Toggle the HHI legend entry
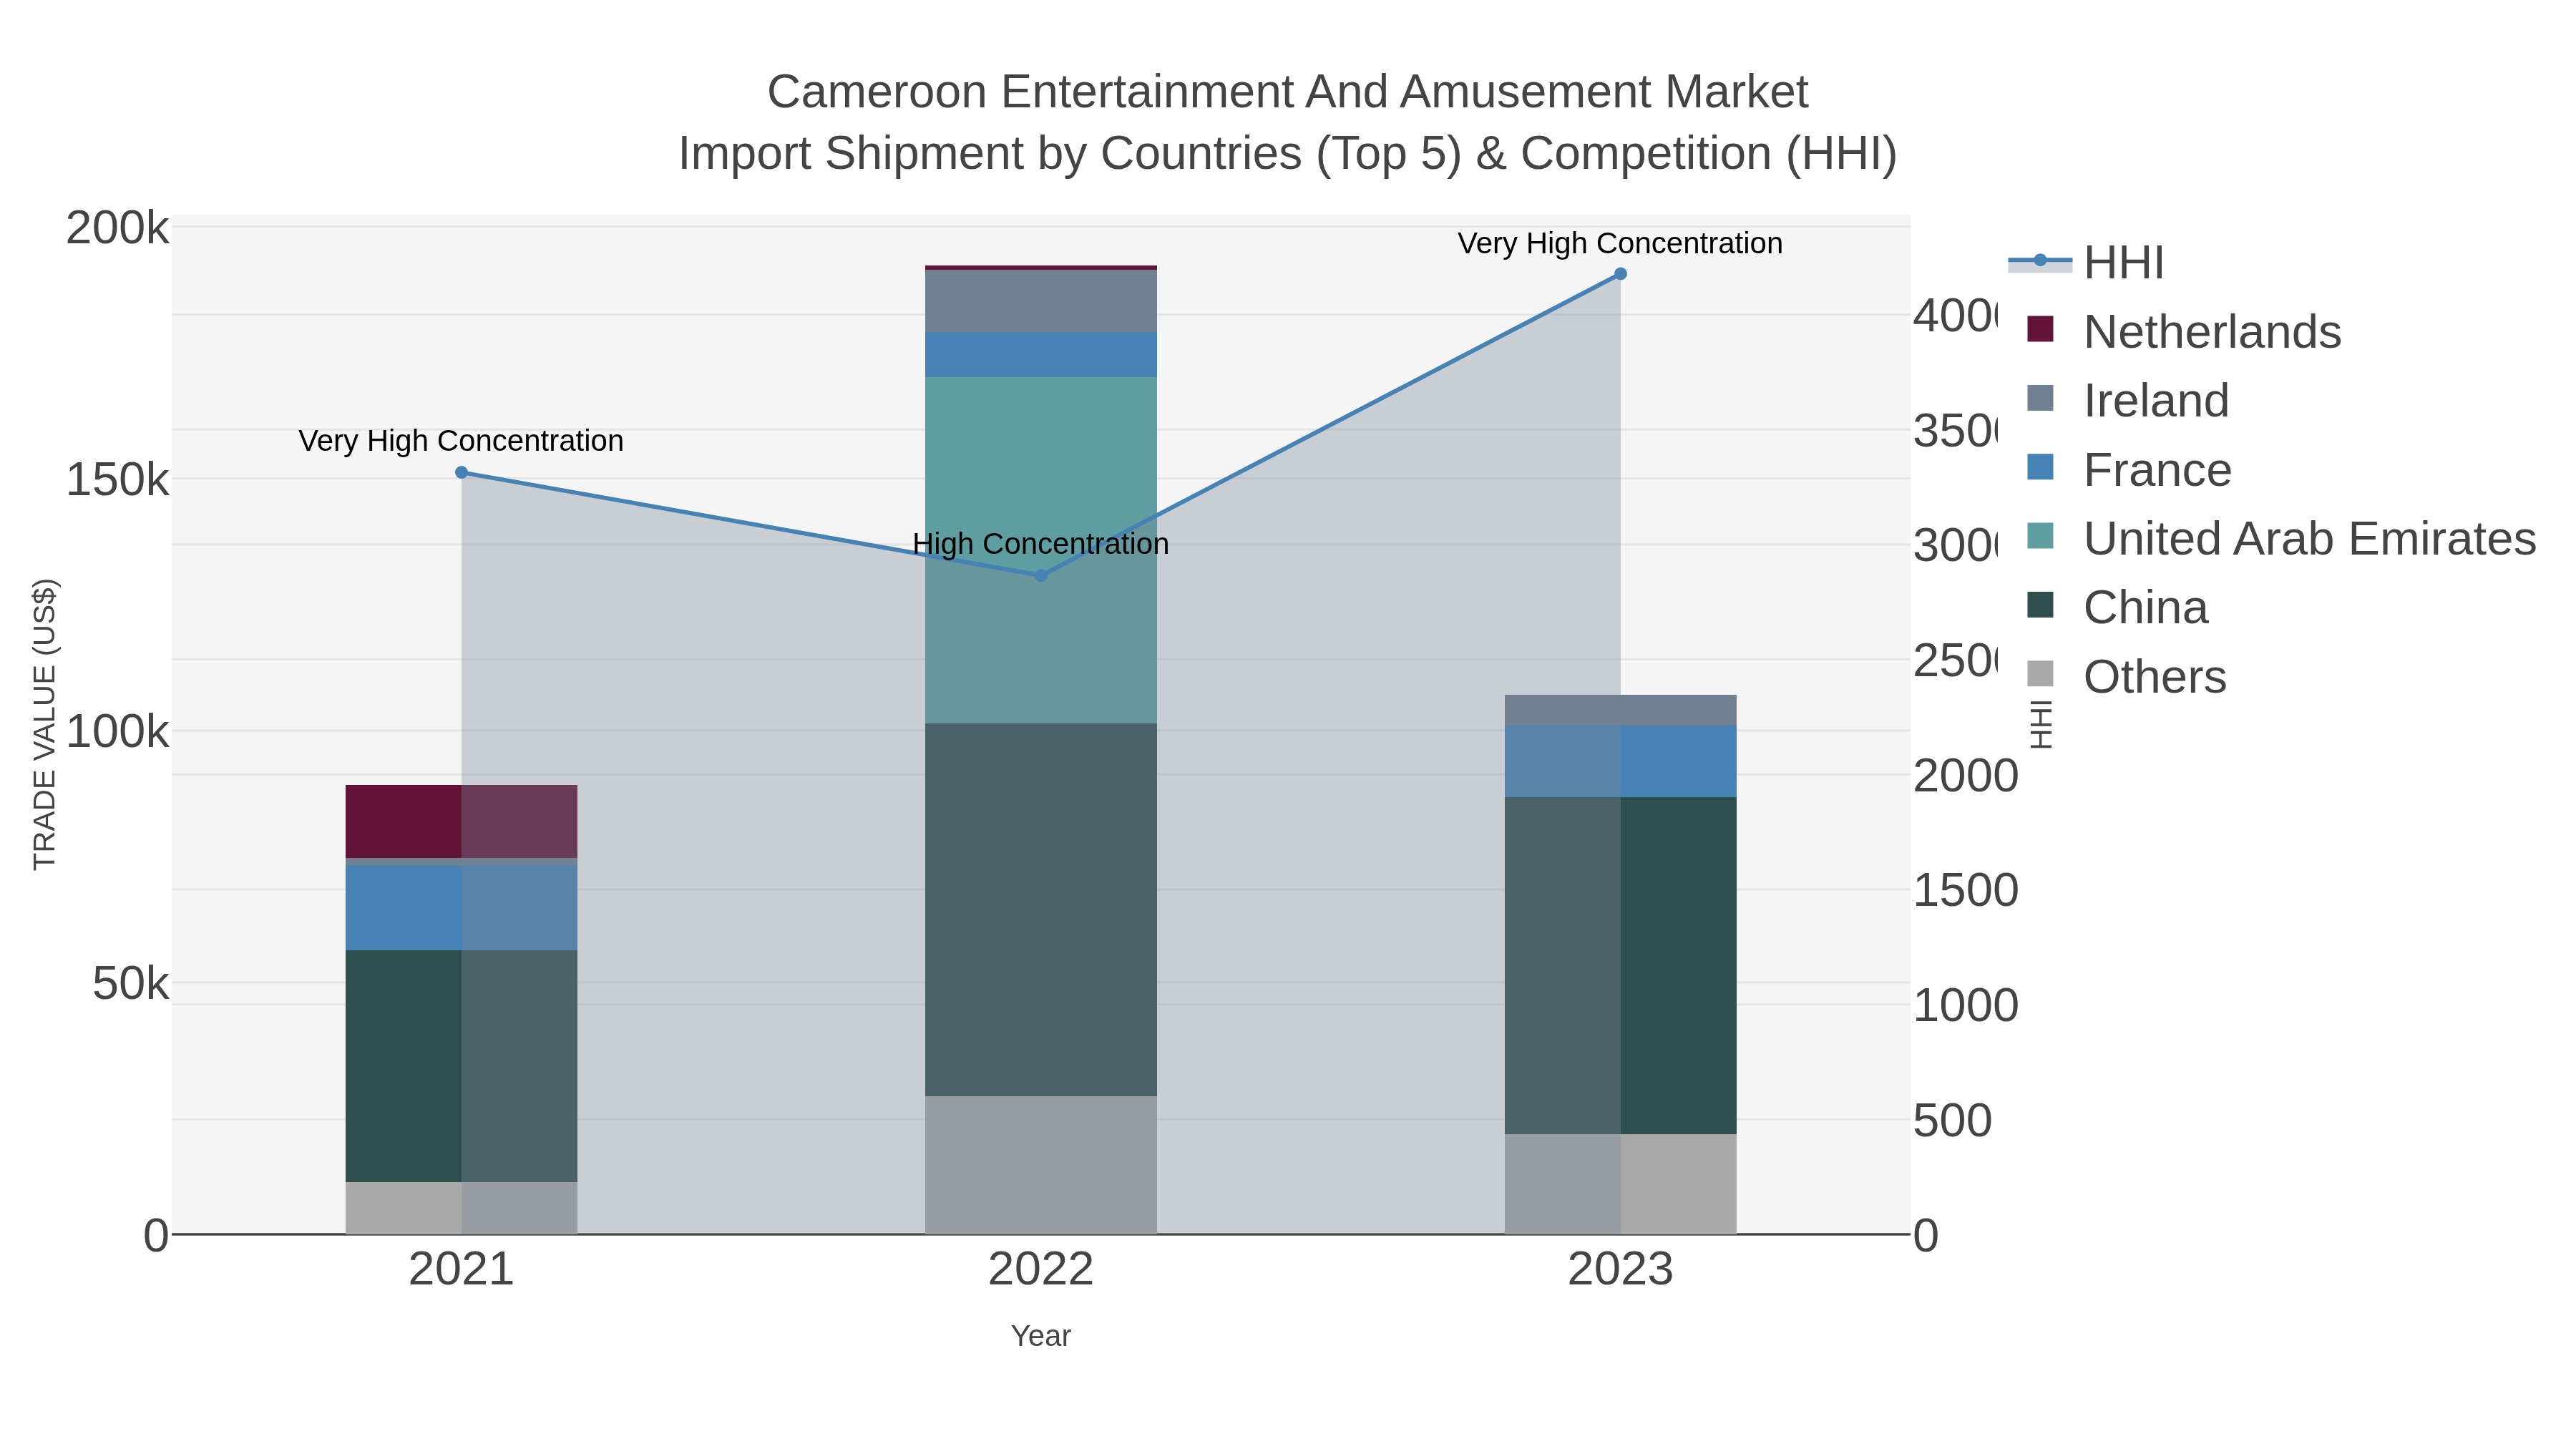This screenshot has height=1449, width=2576. click(2087, 262)
